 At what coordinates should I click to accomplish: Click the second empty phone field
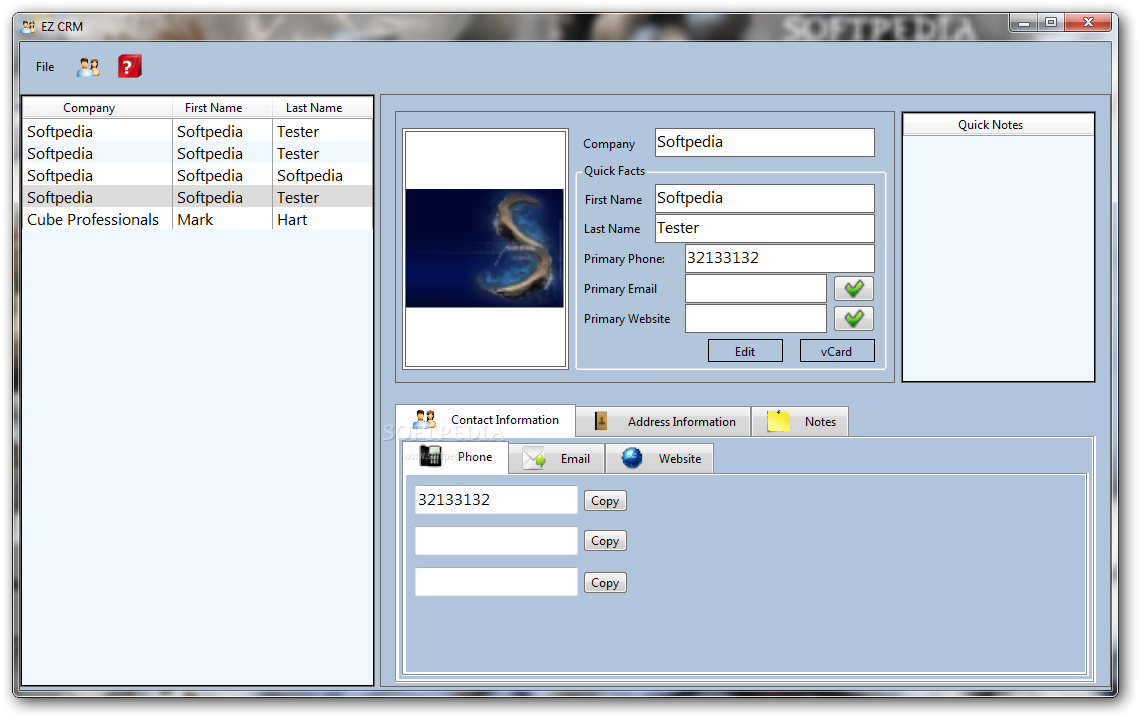click(496, 541)
